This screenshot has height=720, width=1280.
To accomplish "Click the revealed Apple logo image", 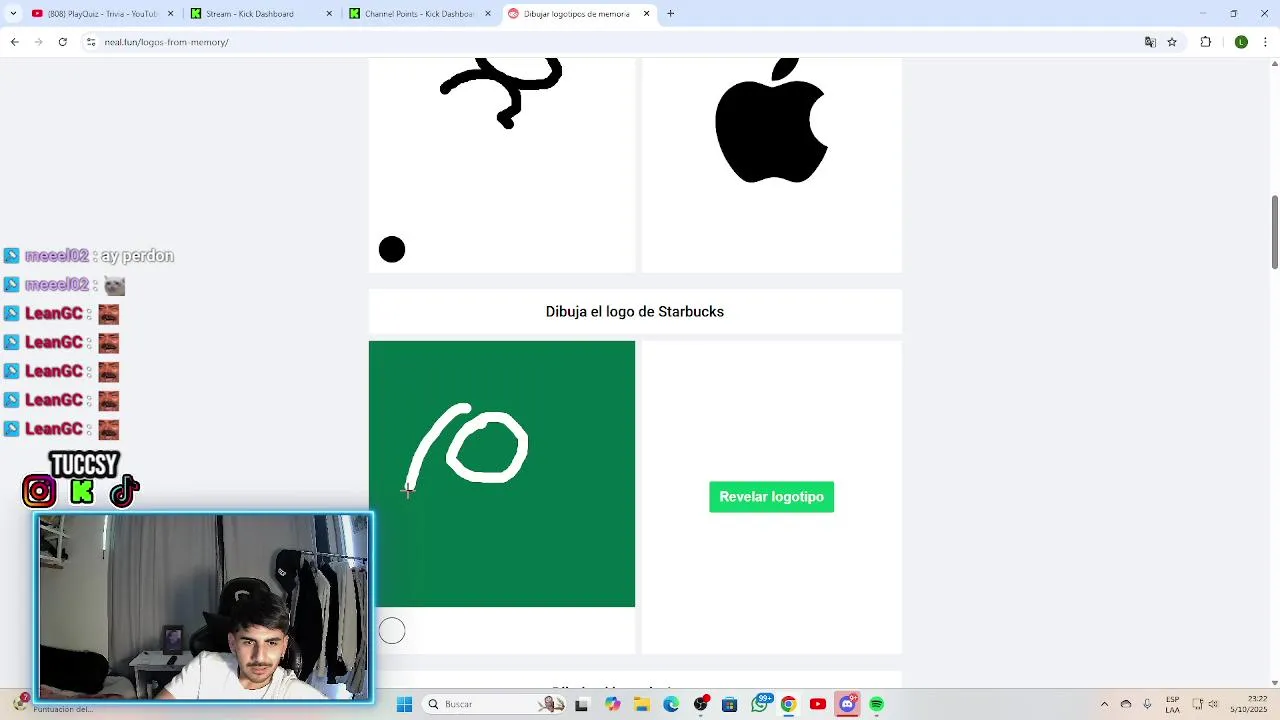I will [771, 120].
